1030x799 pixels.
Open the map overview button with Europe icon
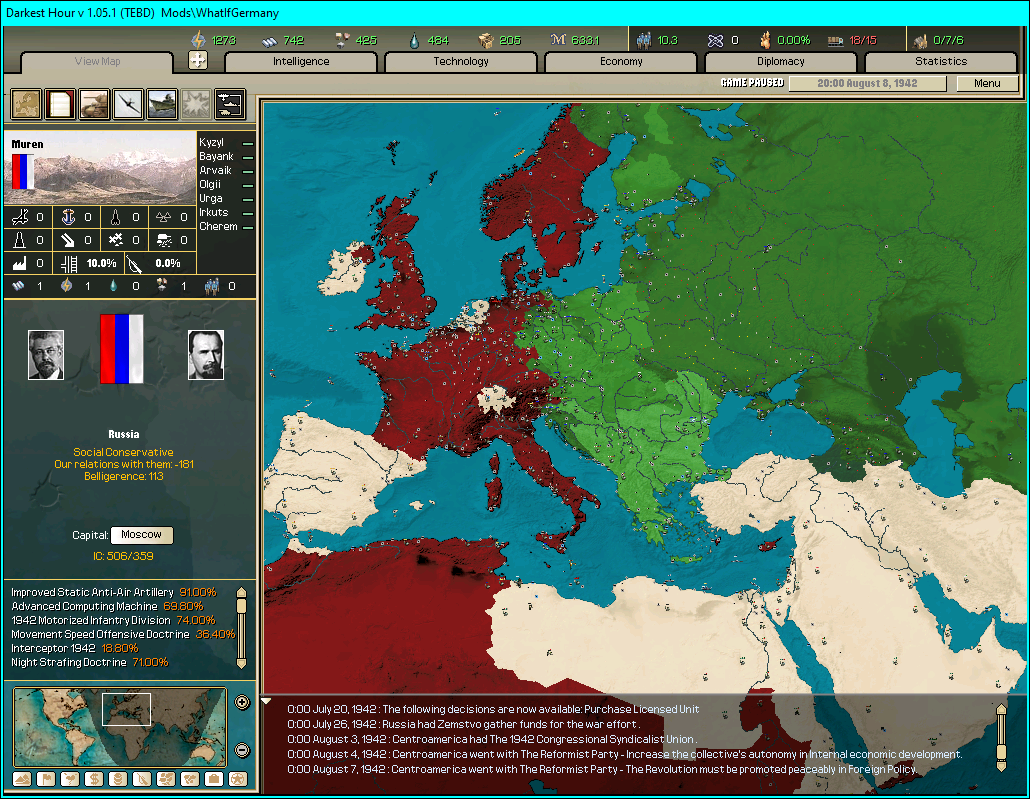point(26,104)
